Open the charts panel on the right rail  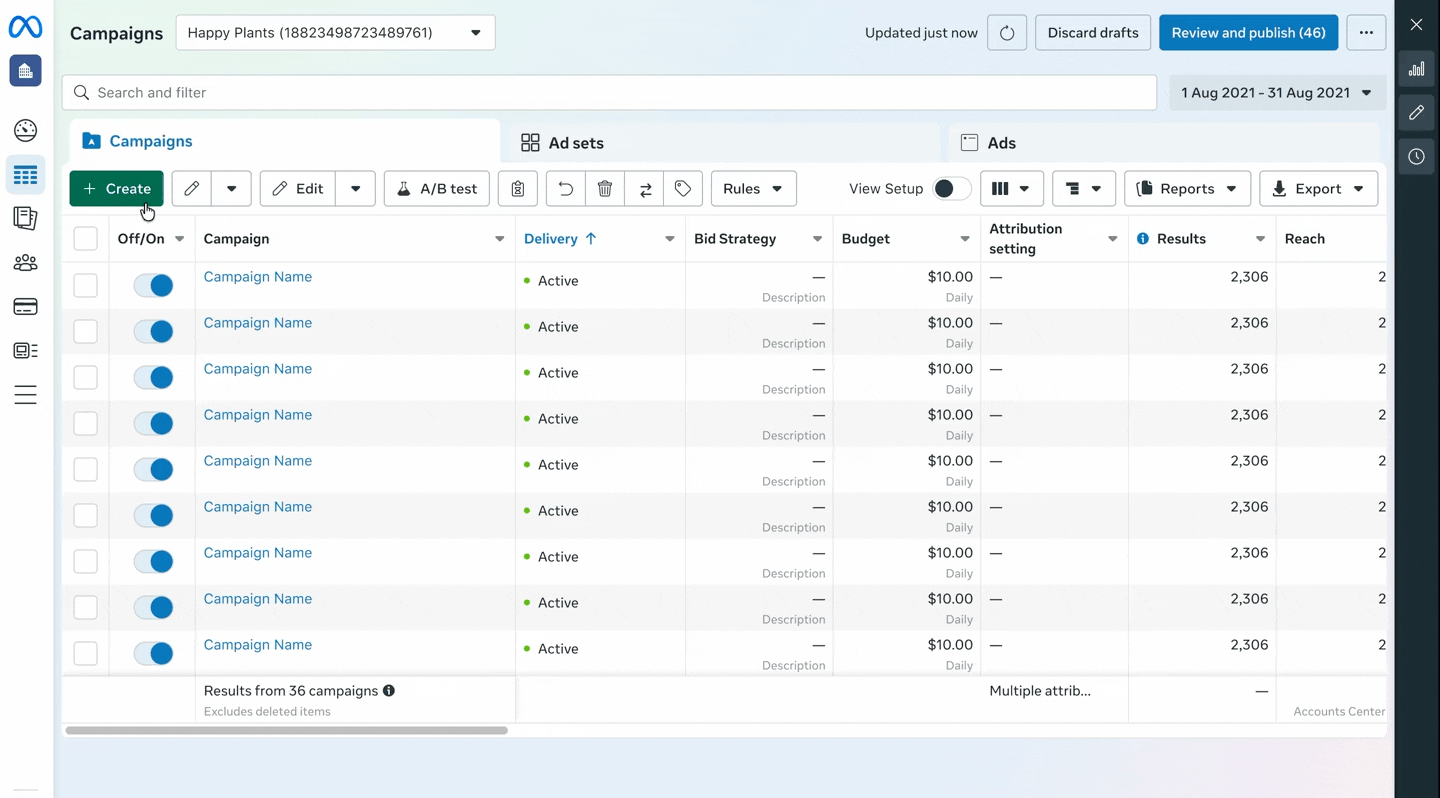(x=1416, y=68)
